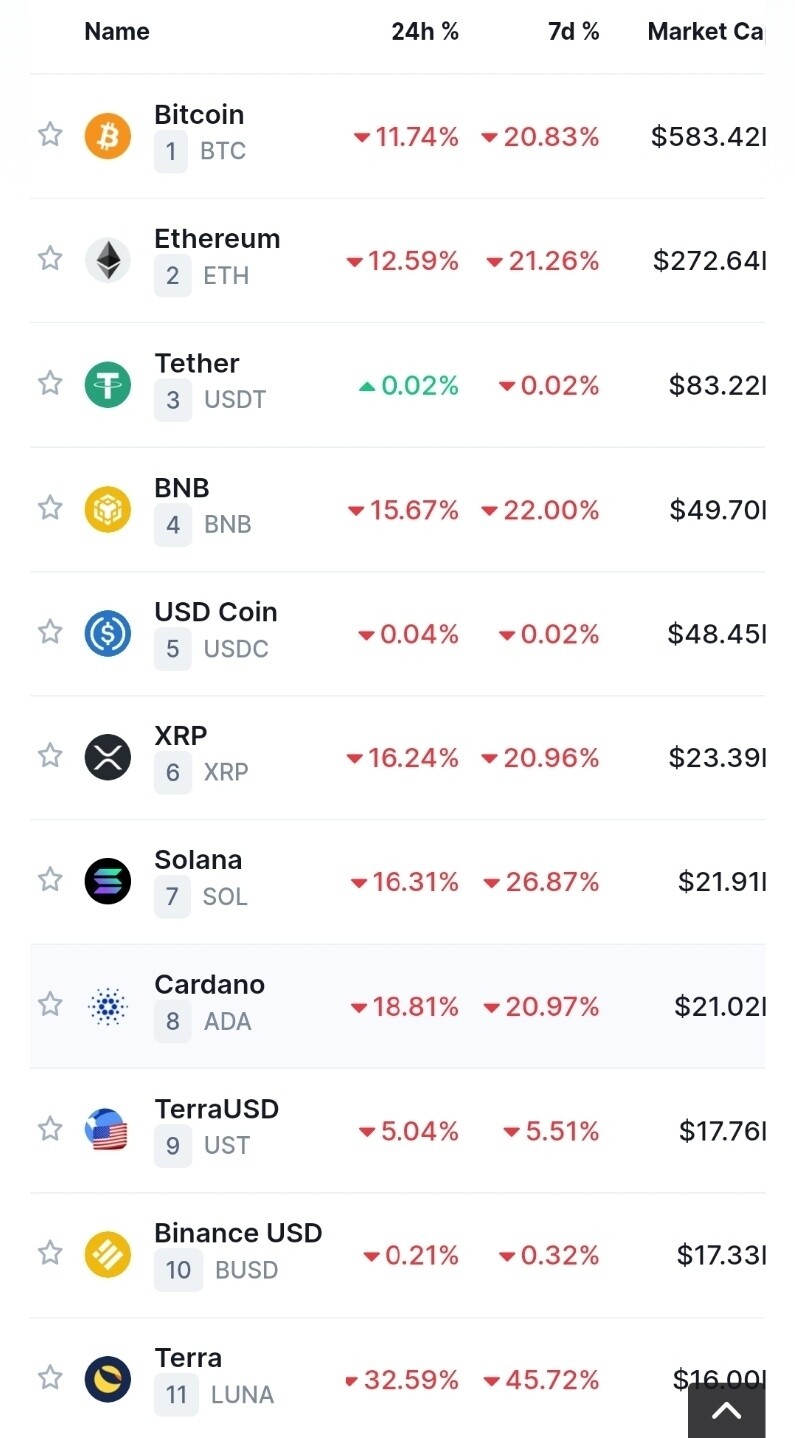
Task: Open the TerraUSD name link
Action: [x=216, y=1109]
